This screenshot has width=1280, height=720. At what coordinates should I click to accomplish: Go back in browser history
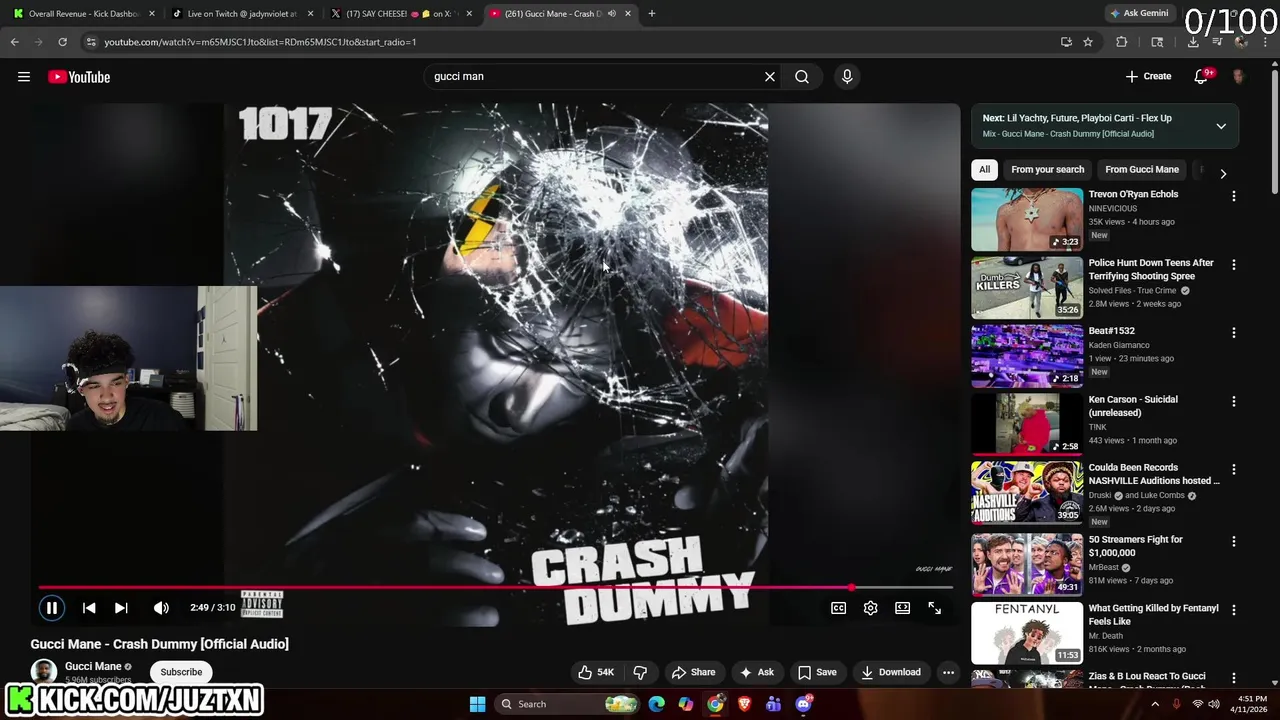(15, 42)
